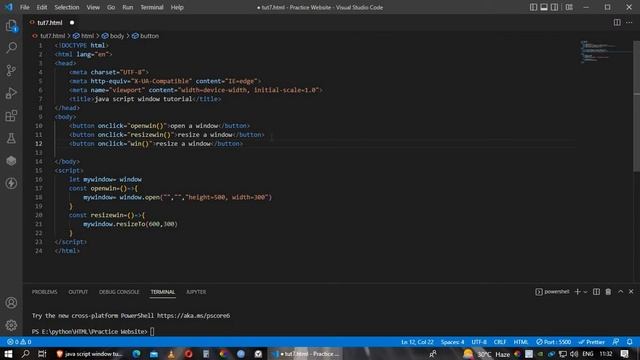Switch to the DEBUG CONSOLE tab
The image size is (640, 360).
(x=119, y=291)
